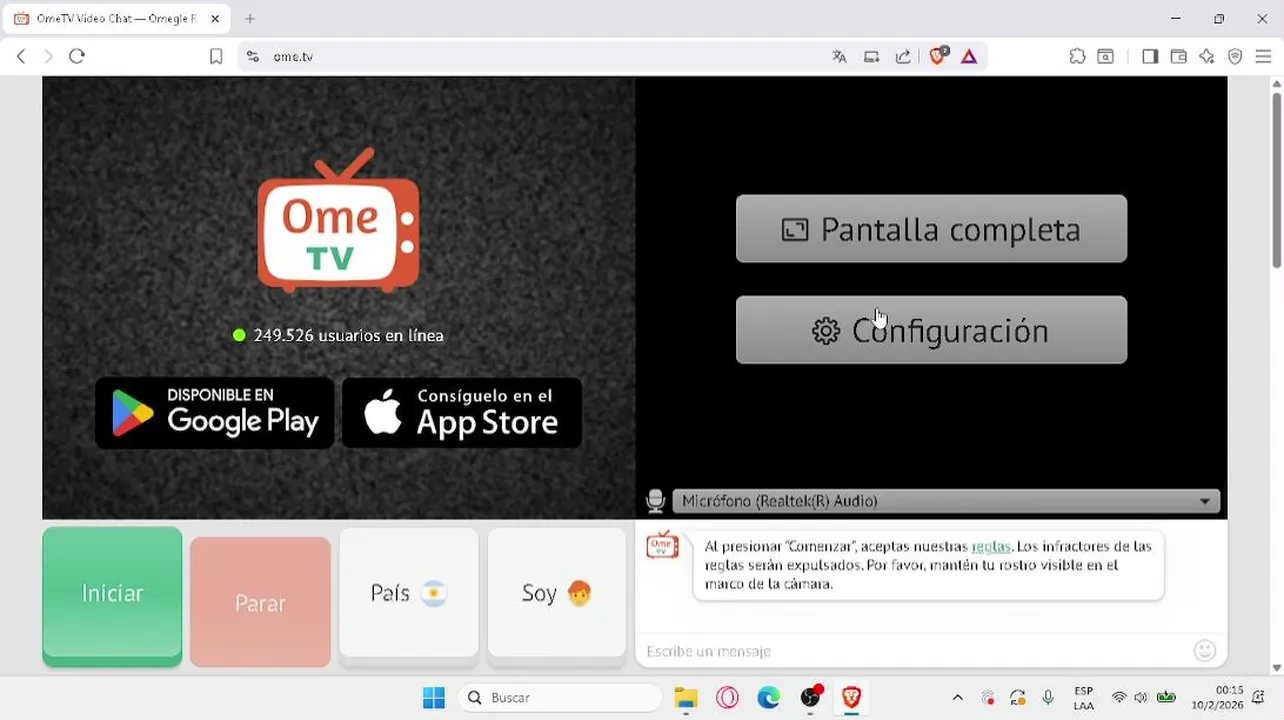Open the browser extensions puzzle icon
This screenshot has width=1284, height=720.
pyautogui.click(x=1077, y=57)
